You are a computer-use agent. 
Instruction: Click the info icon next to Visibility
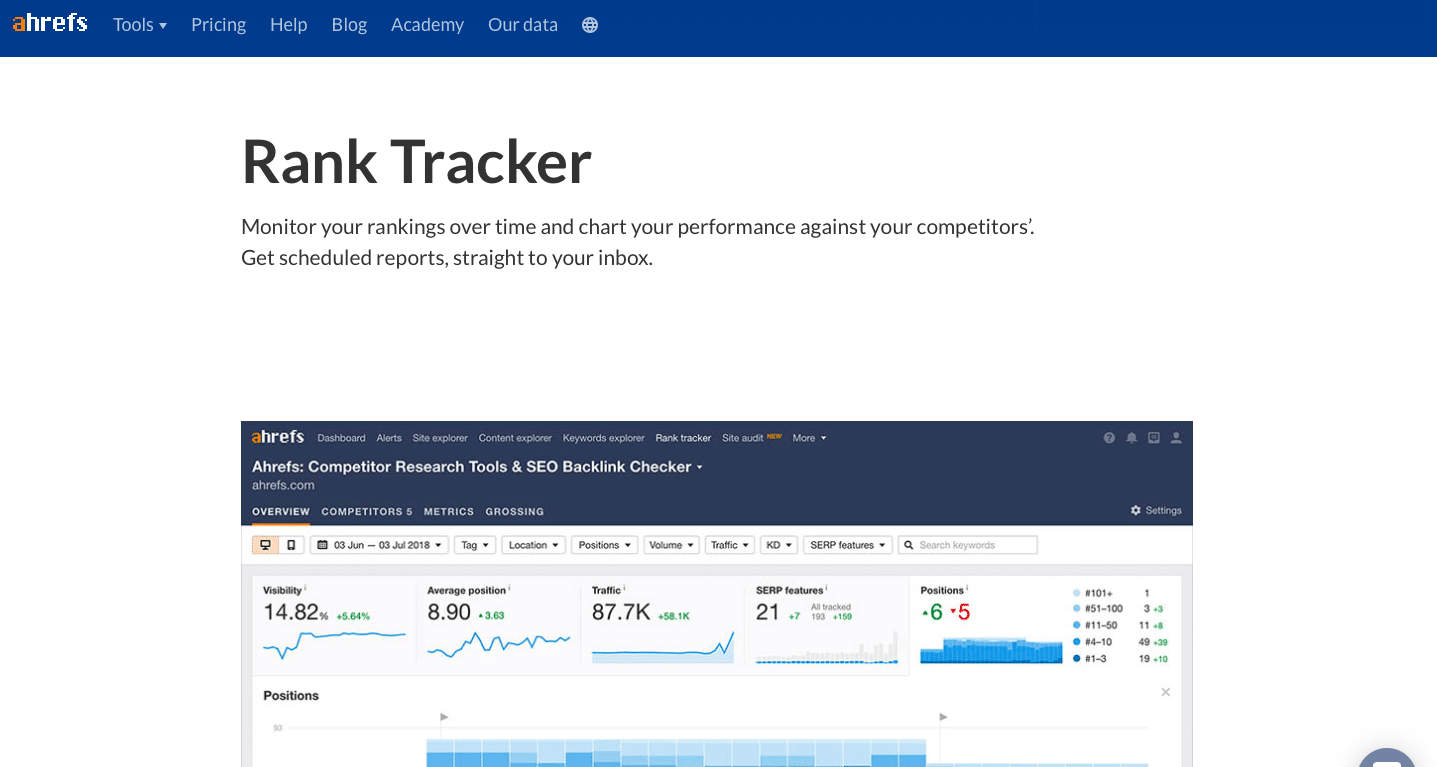pyautogui.click(x=305, y=588)
